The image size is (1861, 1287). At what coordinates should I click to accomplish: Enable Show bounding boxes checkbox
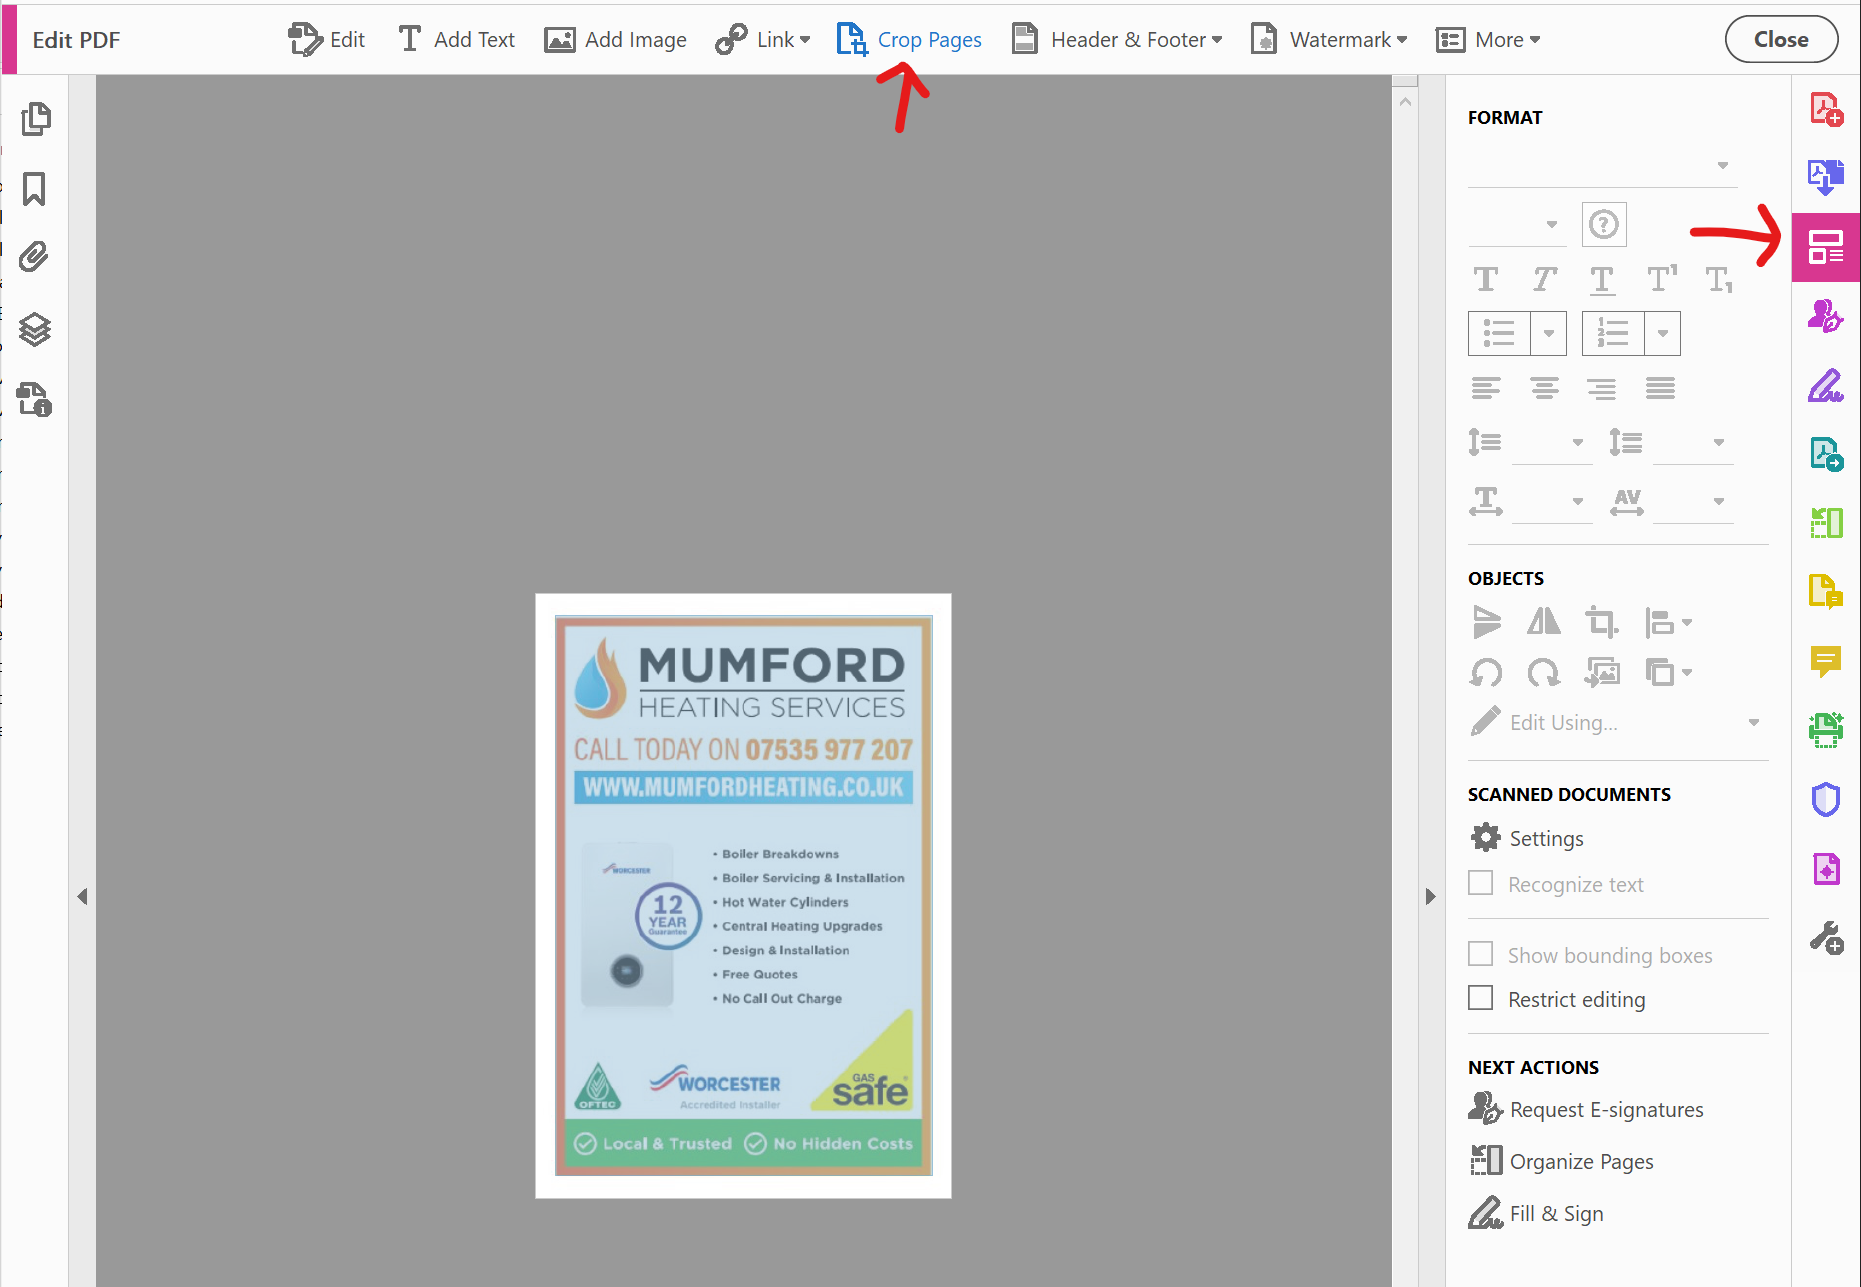[1480, 954]
